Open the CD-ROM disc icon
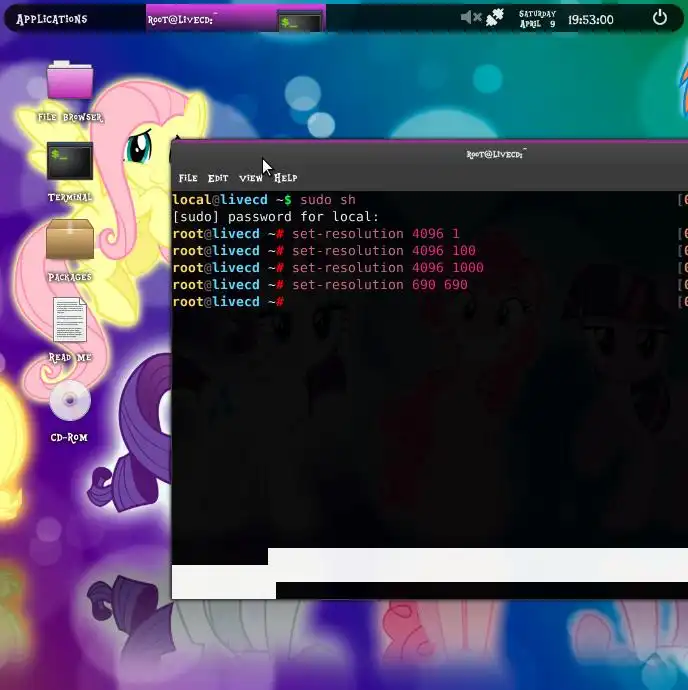Viewport: 688px width, 690px height. pos(70,400)
